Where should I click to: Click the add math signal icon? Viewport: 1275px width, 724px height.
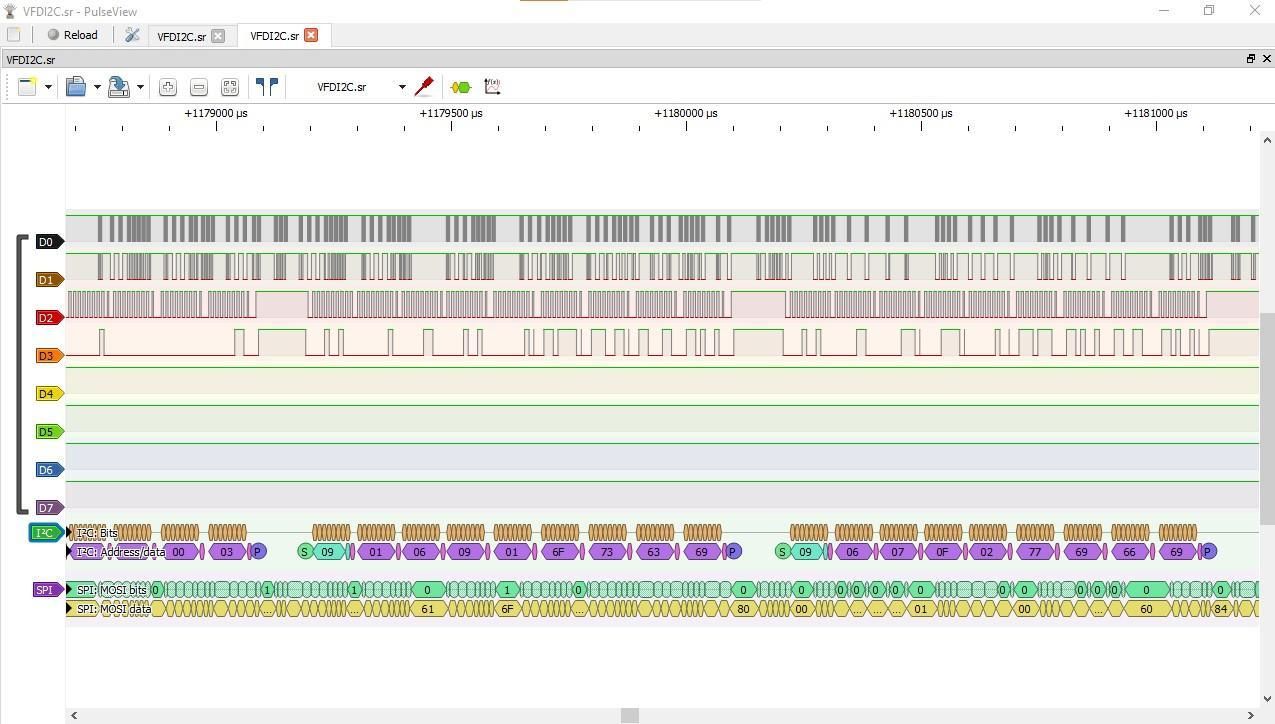[492, 87]
